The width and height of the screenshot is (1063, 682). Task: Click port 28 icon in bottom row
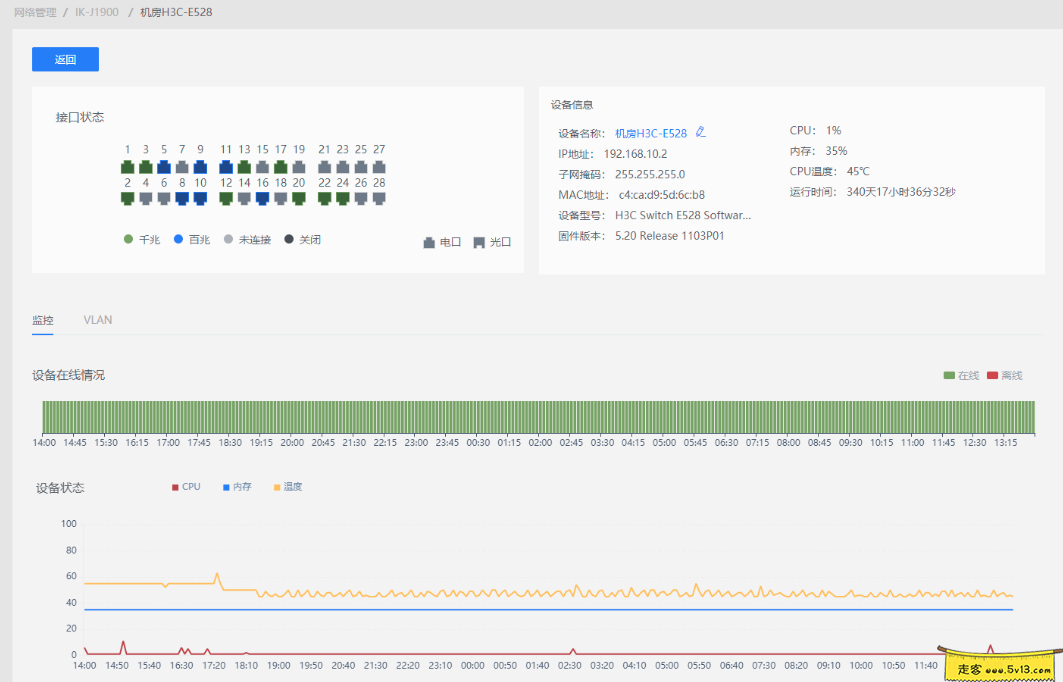379,199
